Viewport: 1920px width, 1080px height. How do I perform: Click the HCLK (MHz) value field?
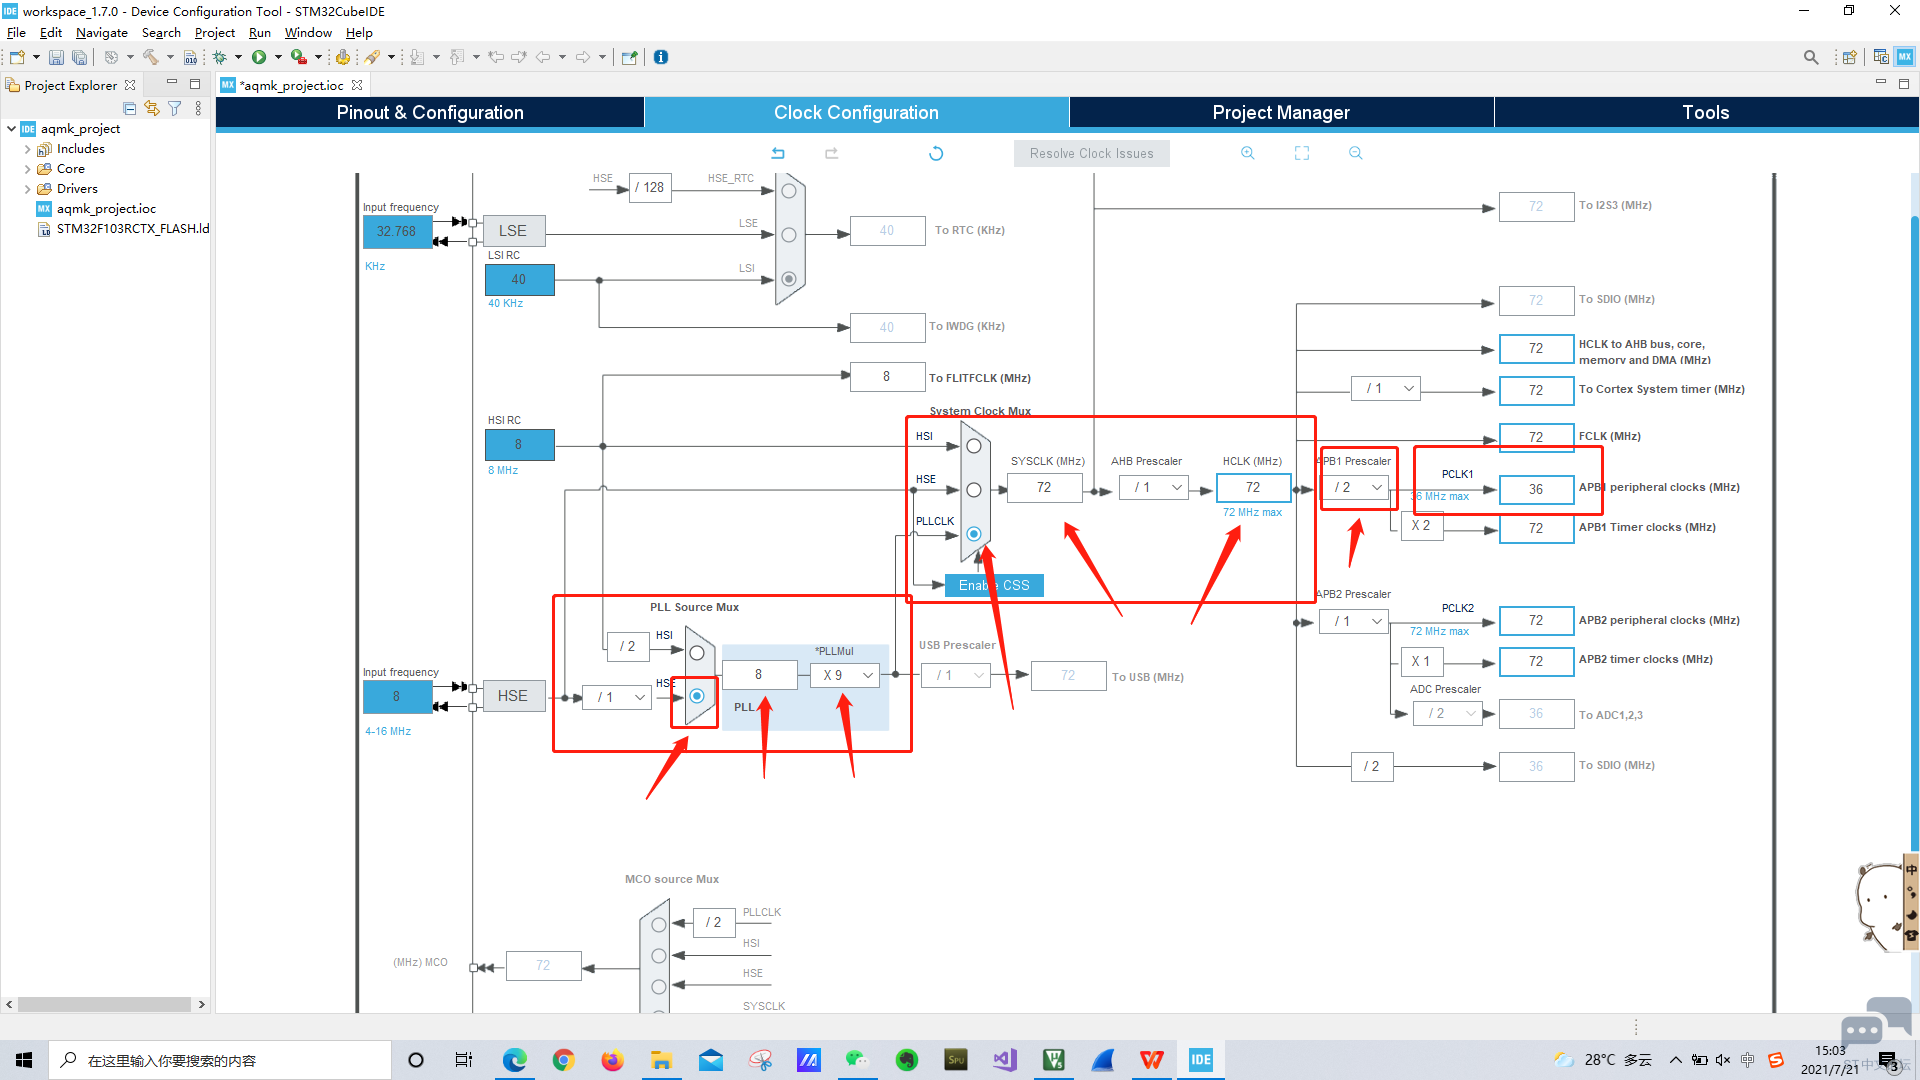(1252, 487)
